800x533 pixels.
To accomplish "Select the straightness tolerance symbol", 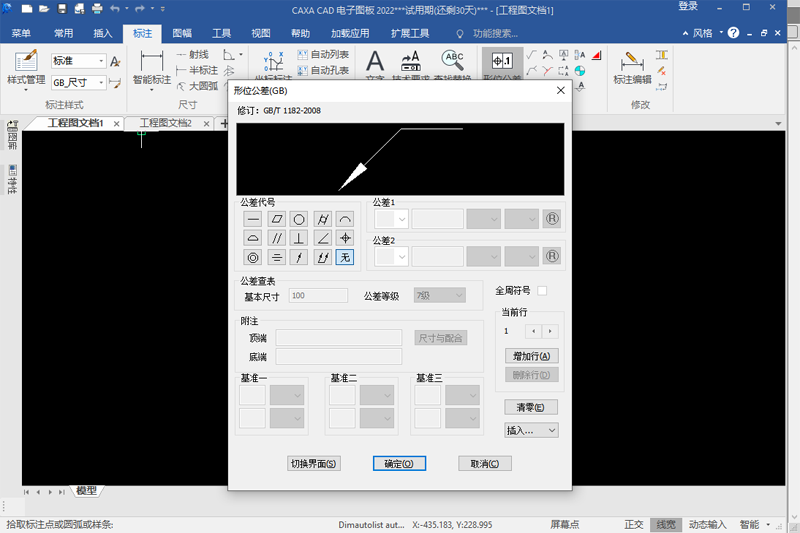I will click(253, 219).
